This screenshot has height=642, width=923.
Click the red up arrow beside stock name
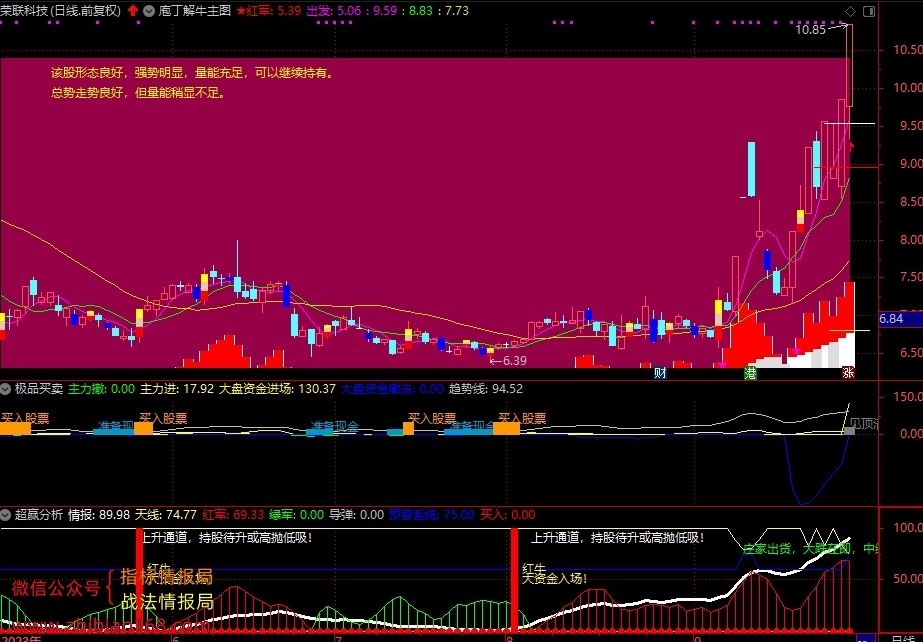133,11
